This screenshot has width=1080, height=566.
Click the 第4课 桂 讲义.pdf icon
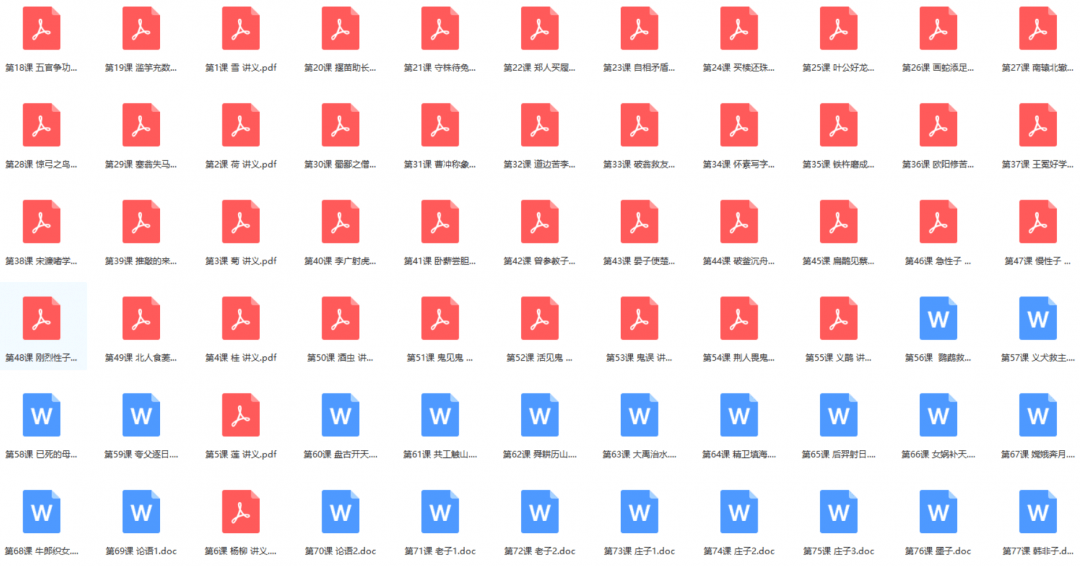[241, 318]
